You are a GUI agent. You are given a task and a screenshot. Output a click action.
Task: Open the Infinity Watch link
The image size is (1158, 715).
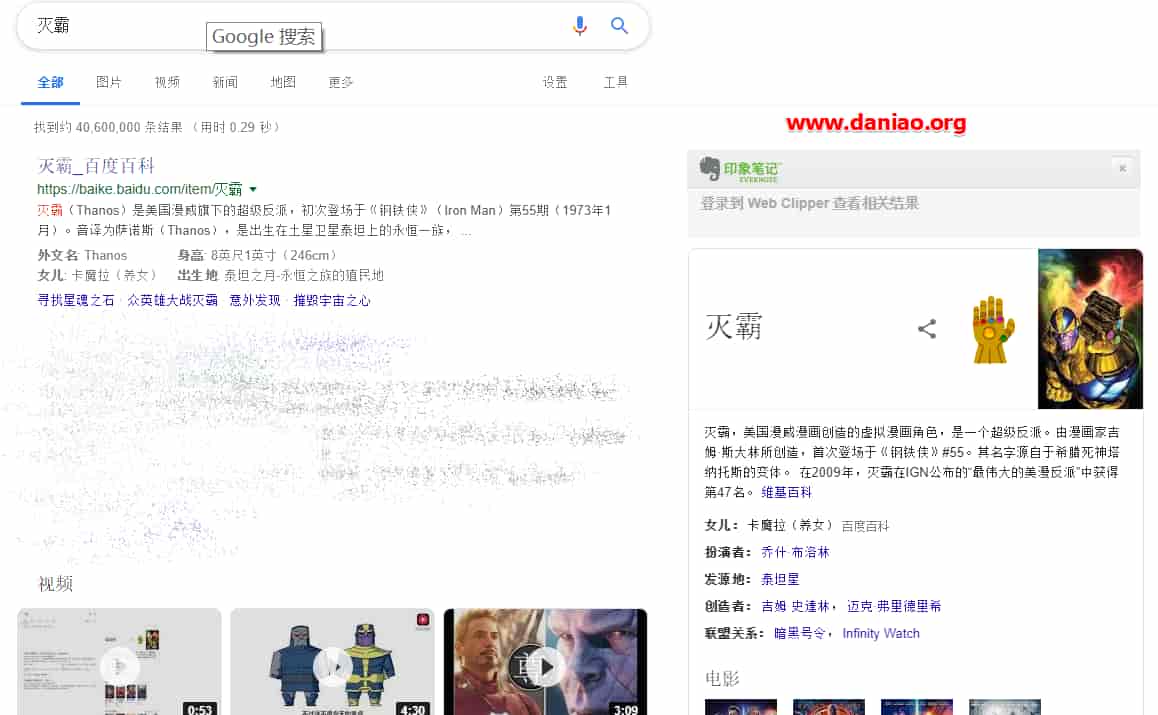[881, 633]
